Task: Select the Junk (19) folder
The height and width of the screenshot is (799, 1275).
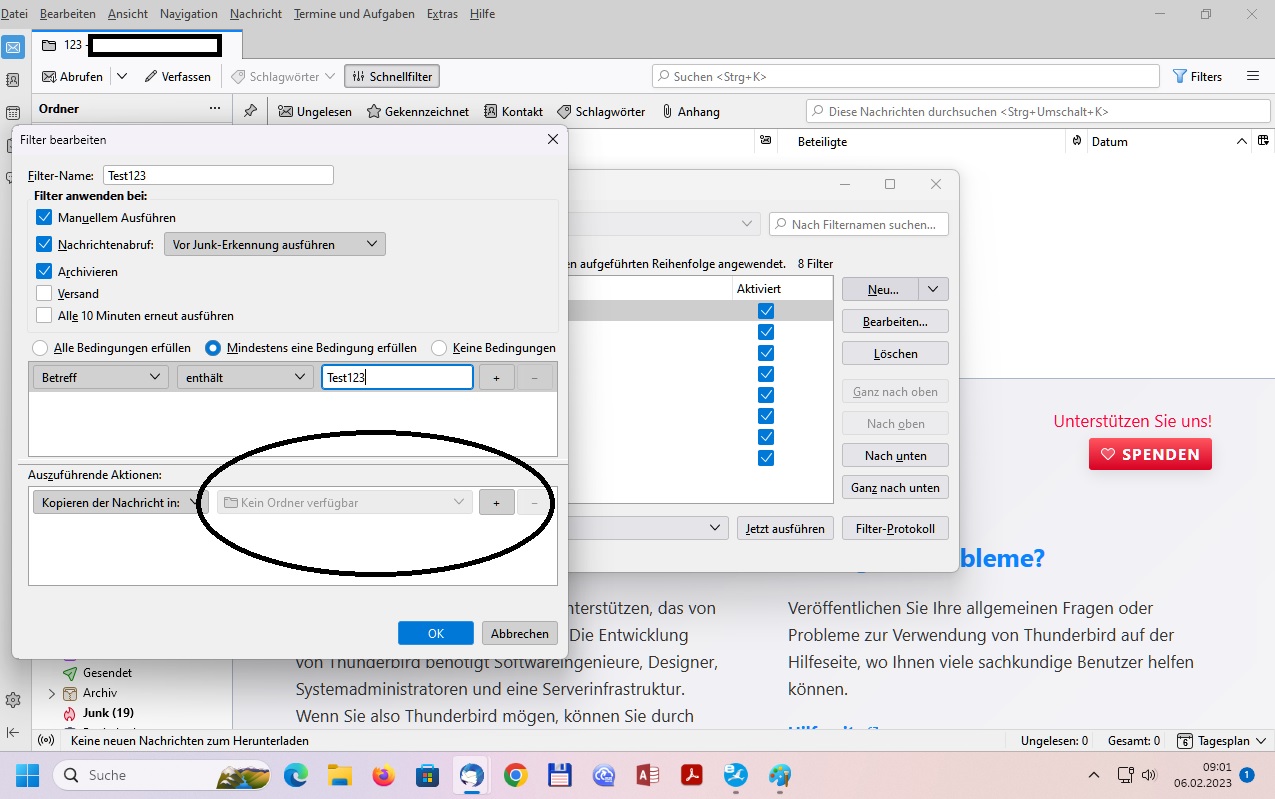Action: [108, 713]
